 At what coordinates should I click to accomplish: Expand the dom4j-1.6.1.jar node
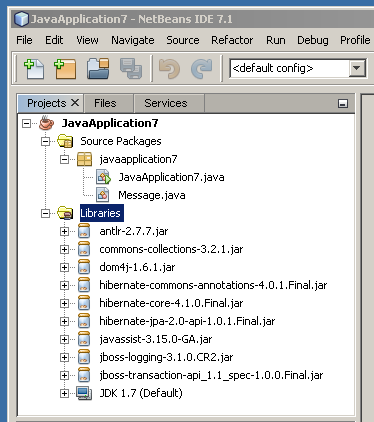(x=64, y=268)
